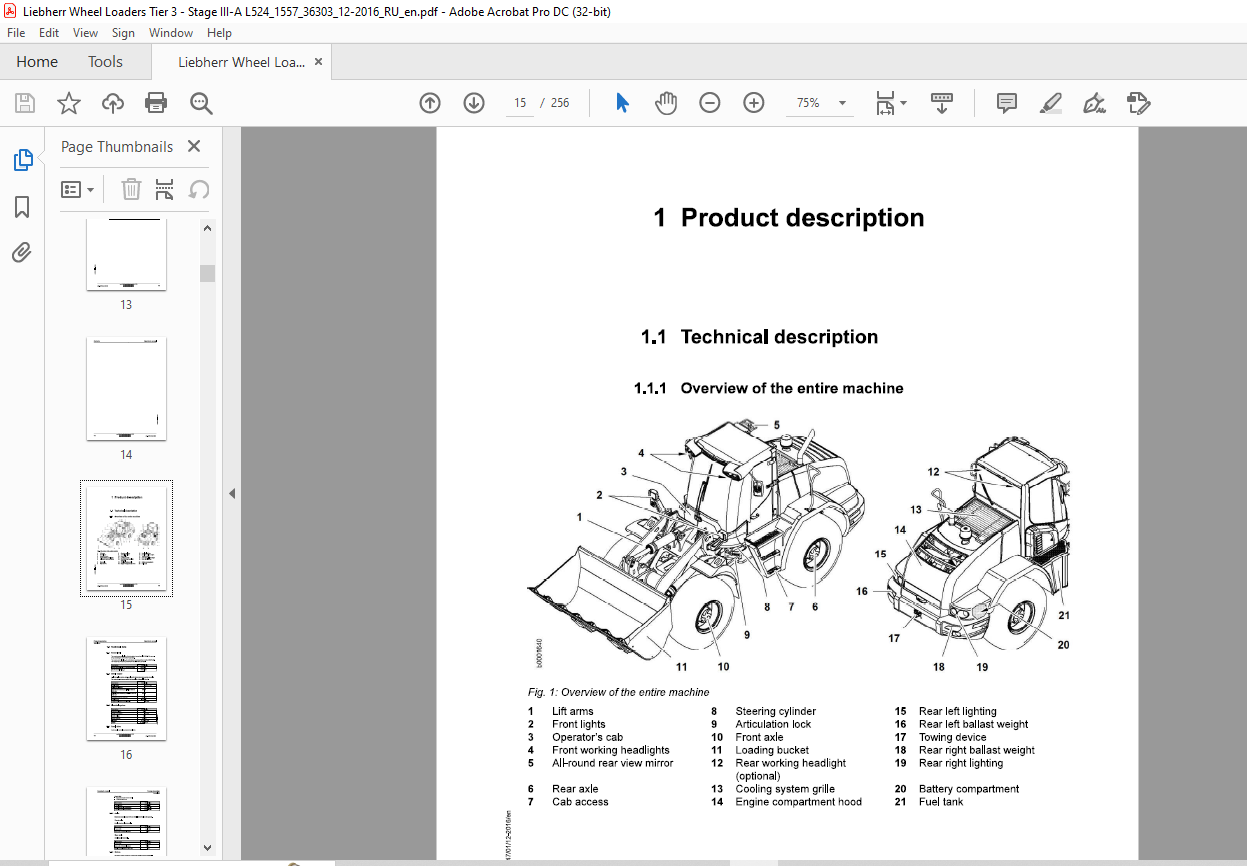Expand fit page dropdown arrow
Screen dimensions: 1247x866
(x=904, y=103)
